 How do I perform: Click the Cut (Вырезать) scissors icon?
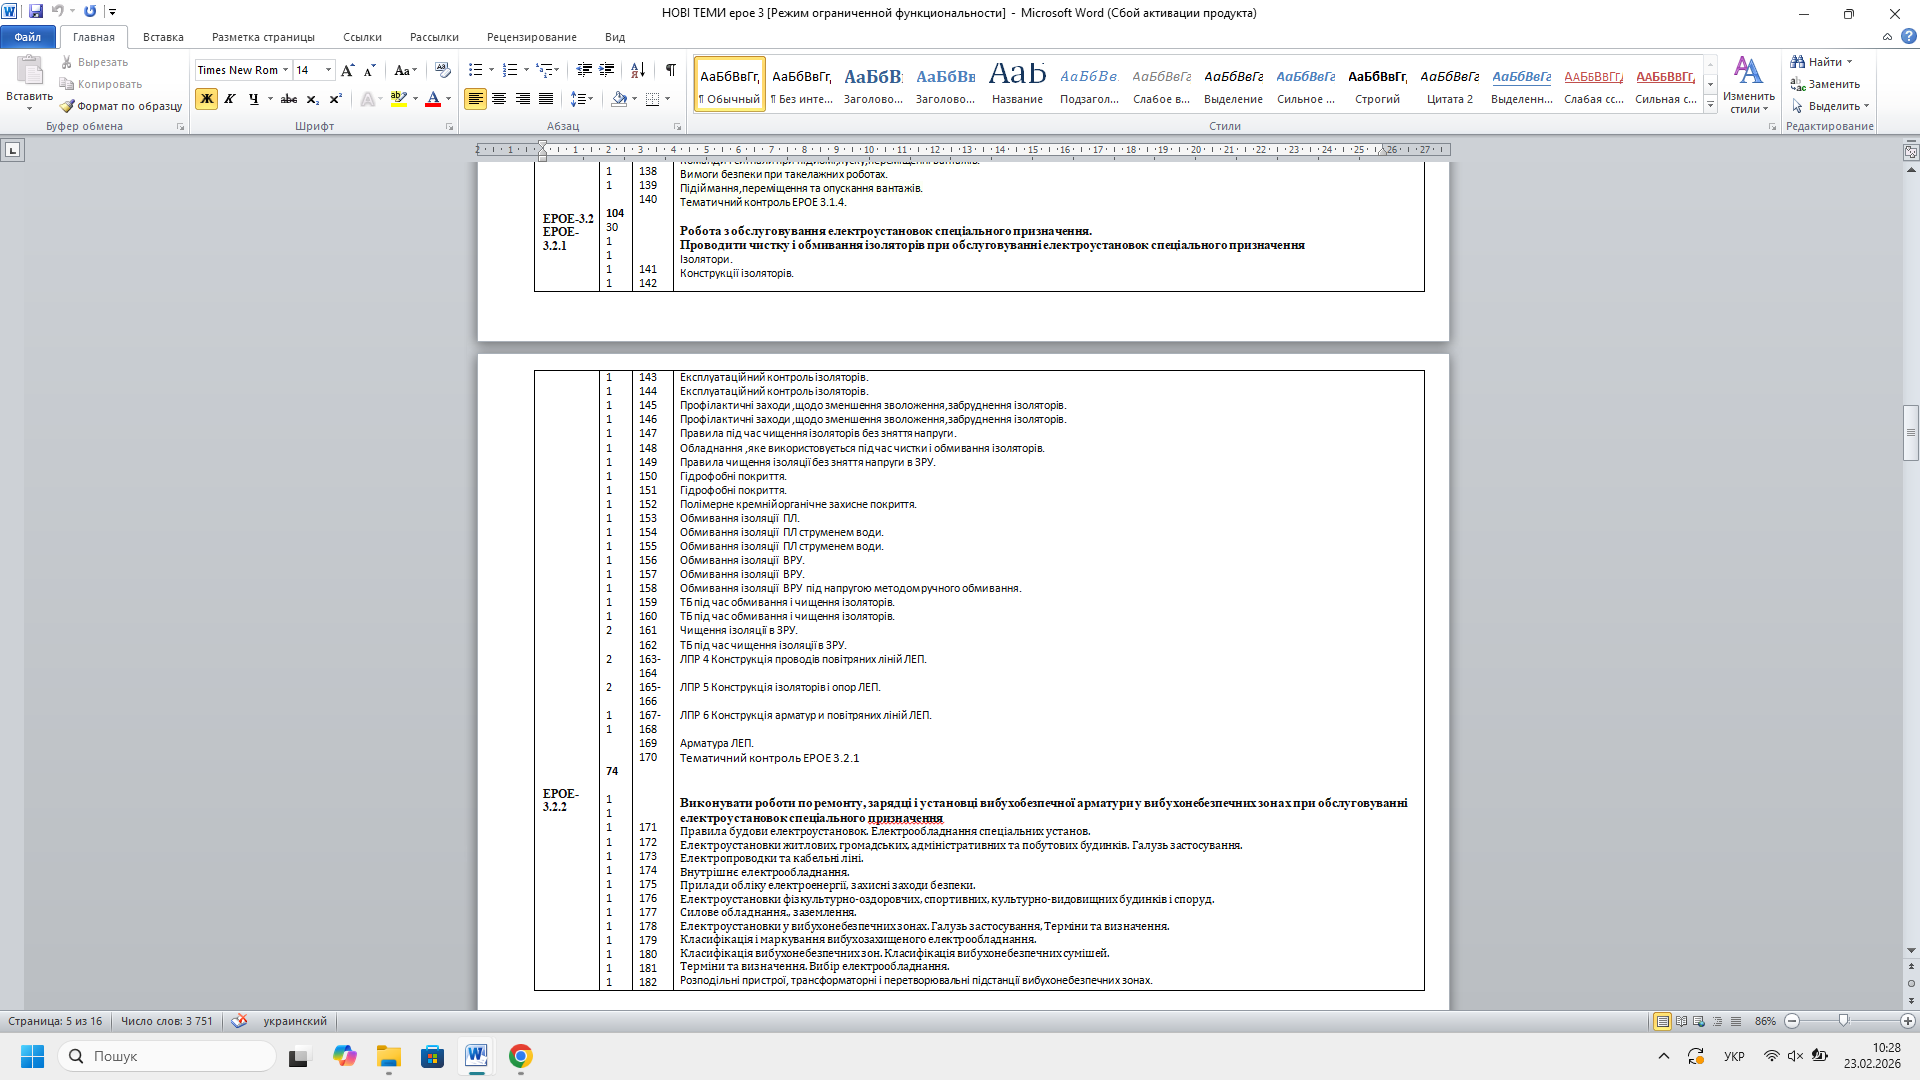pyautogui.click(x=67, y=62)
